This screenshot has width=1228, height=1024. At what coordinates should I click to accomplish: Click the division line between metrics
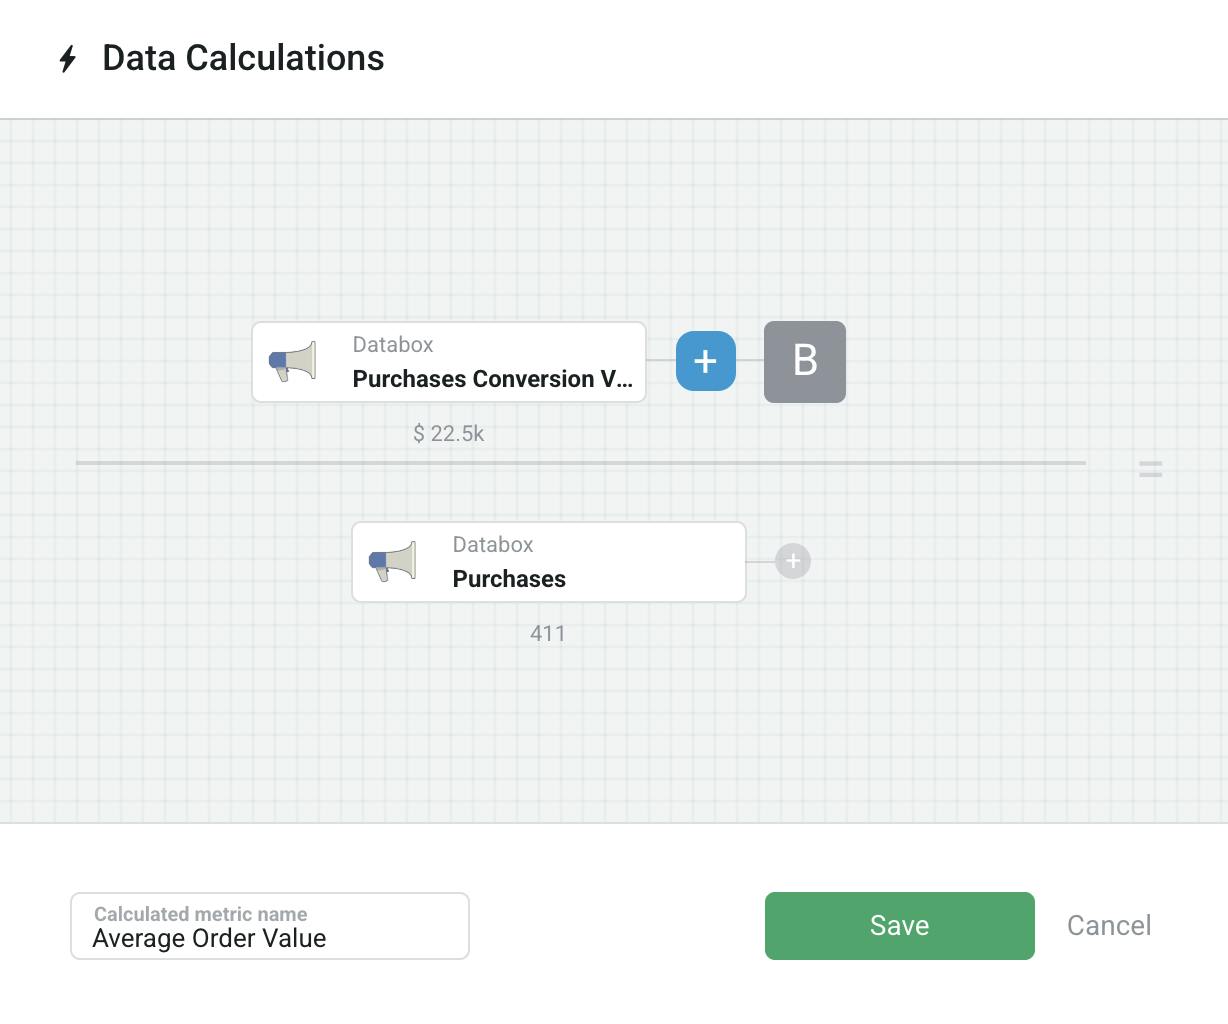coord(581,463)
